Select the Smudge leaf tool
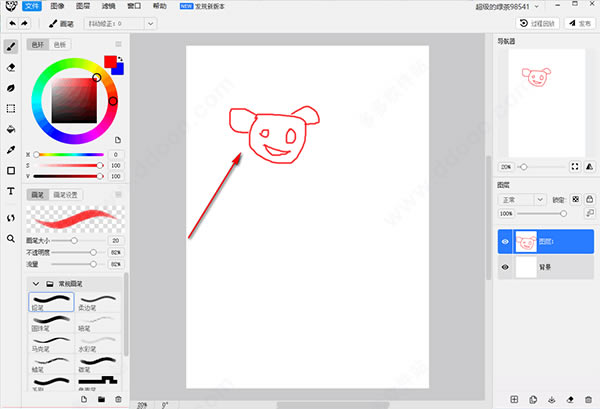The width and height of the screenshot is (600, 409). [x=11, y=88]
